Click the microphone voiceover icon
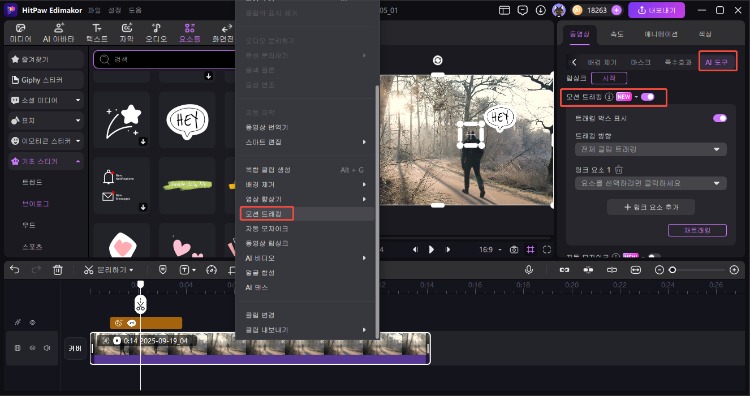The height and width of the screenshot is (396, 750). (x=529, y=270)
